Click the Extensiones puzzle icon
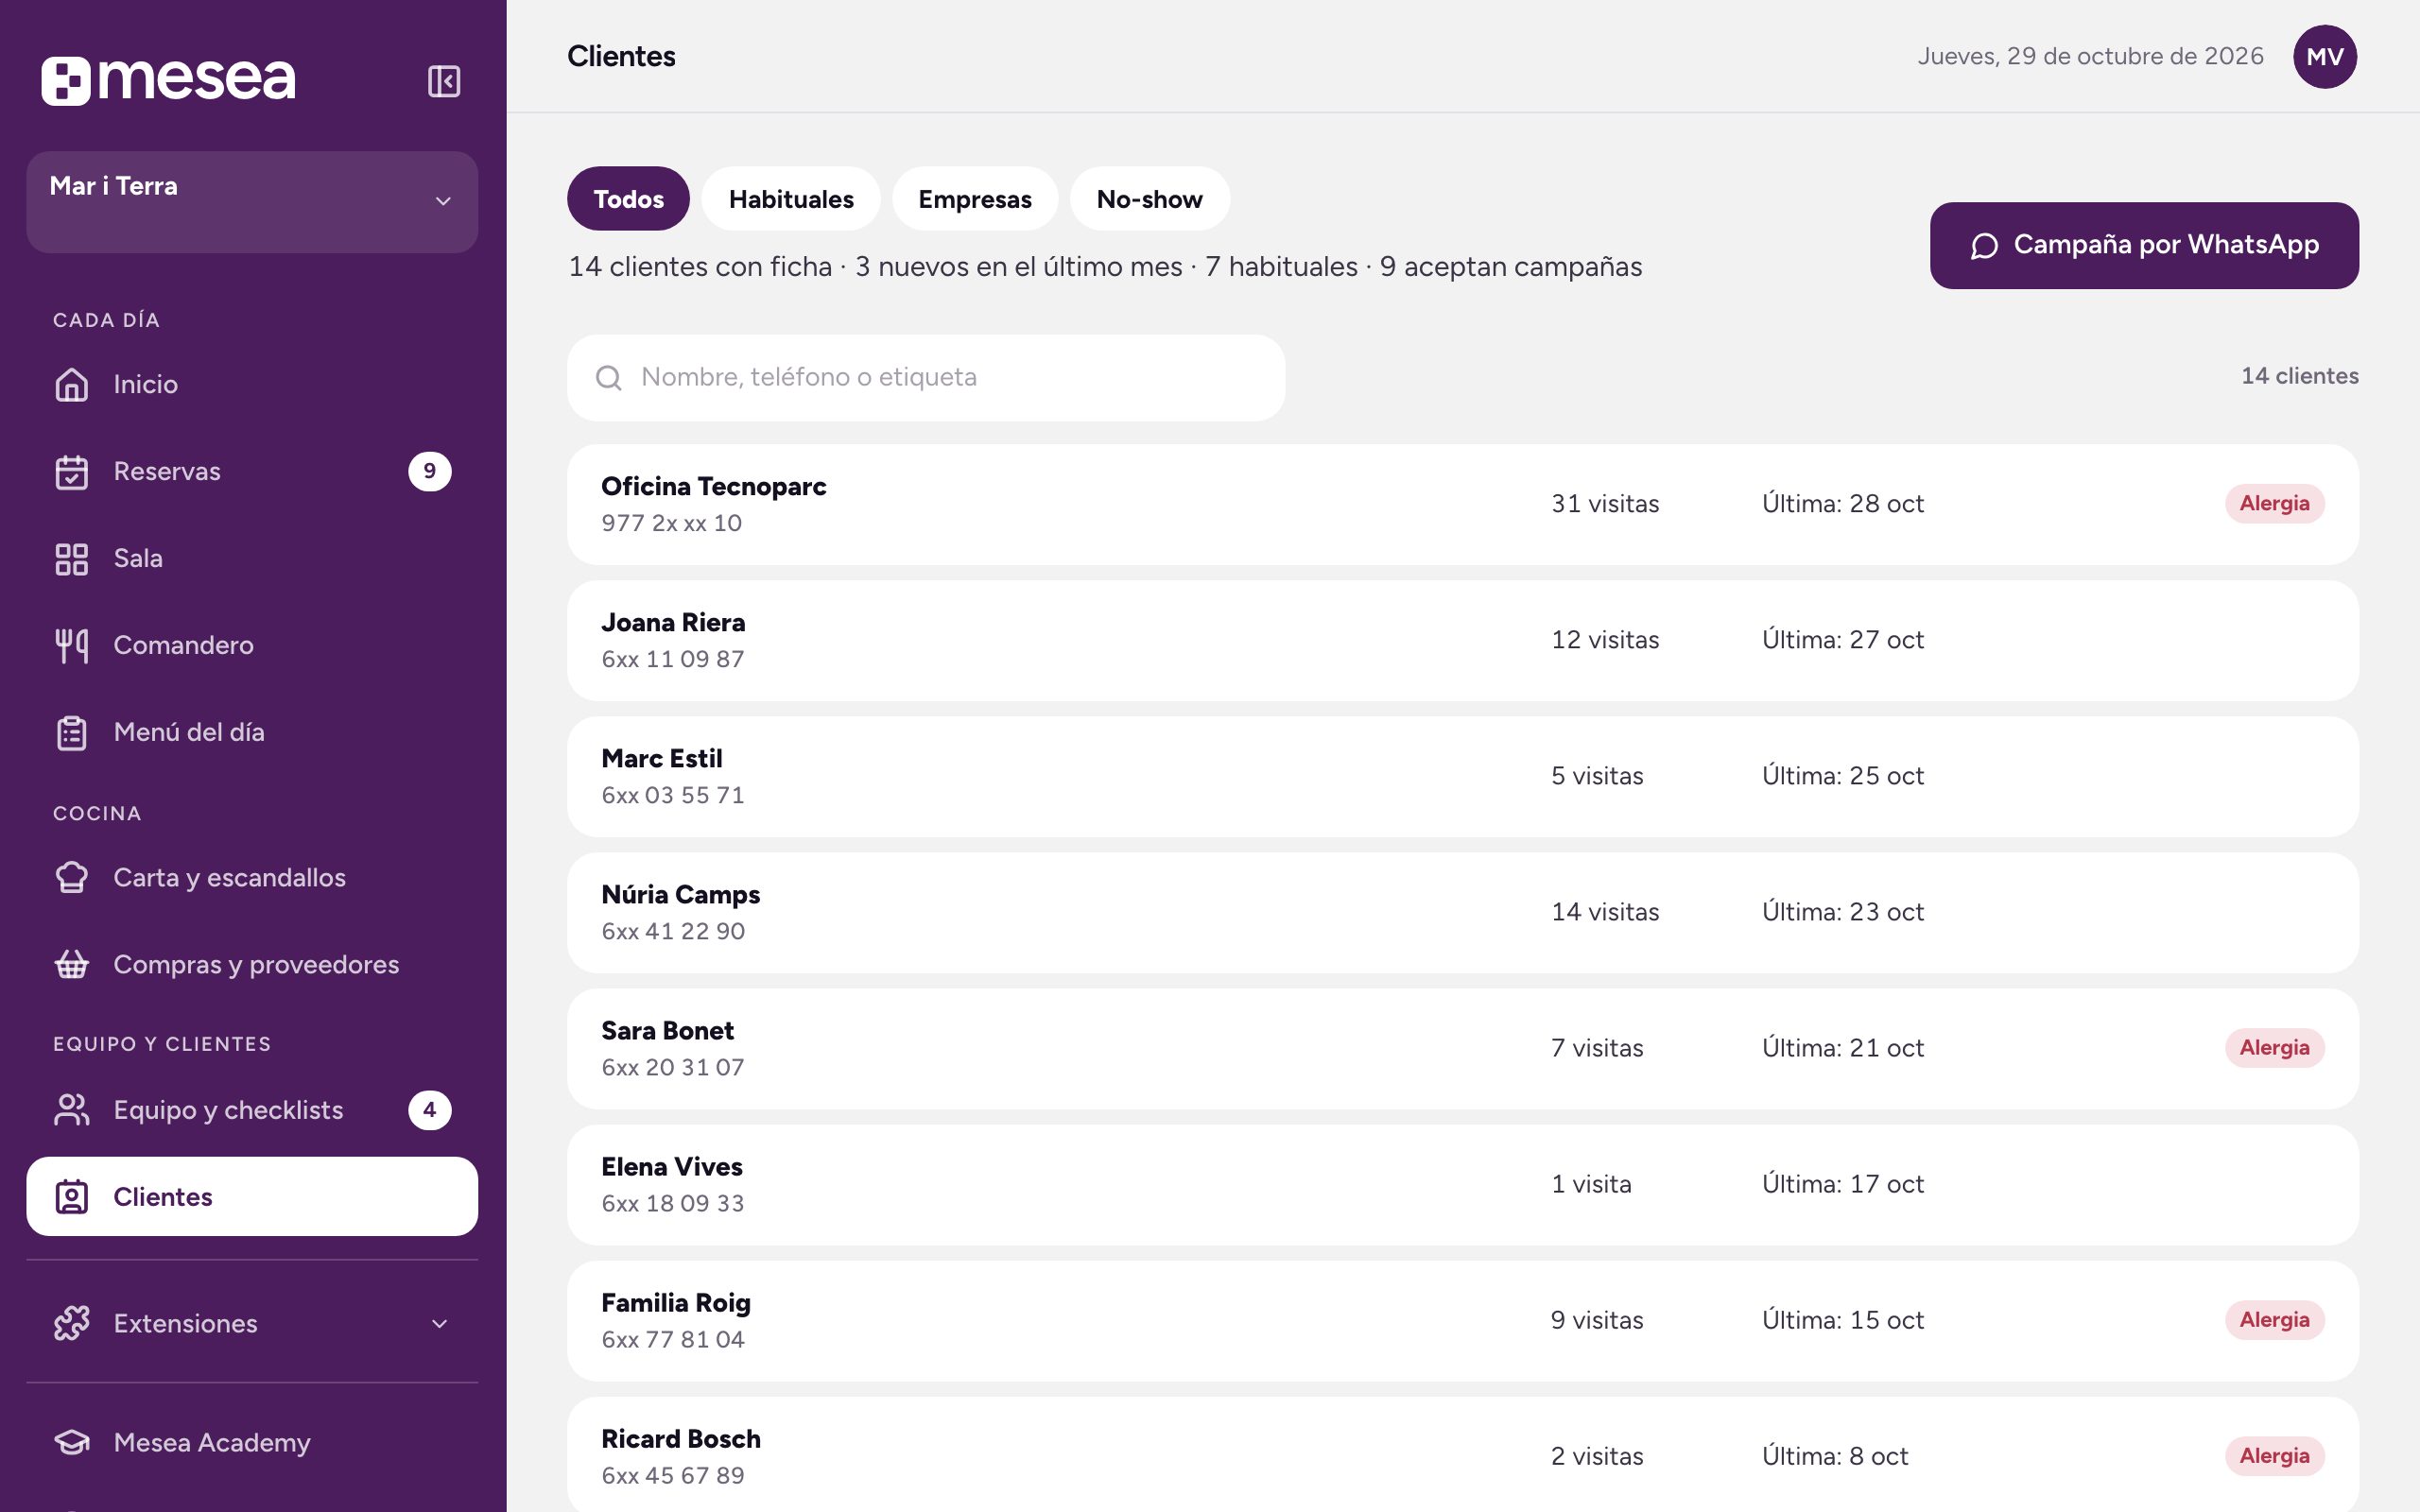Screen dimensions: 2420x1512 [72, 1323]
